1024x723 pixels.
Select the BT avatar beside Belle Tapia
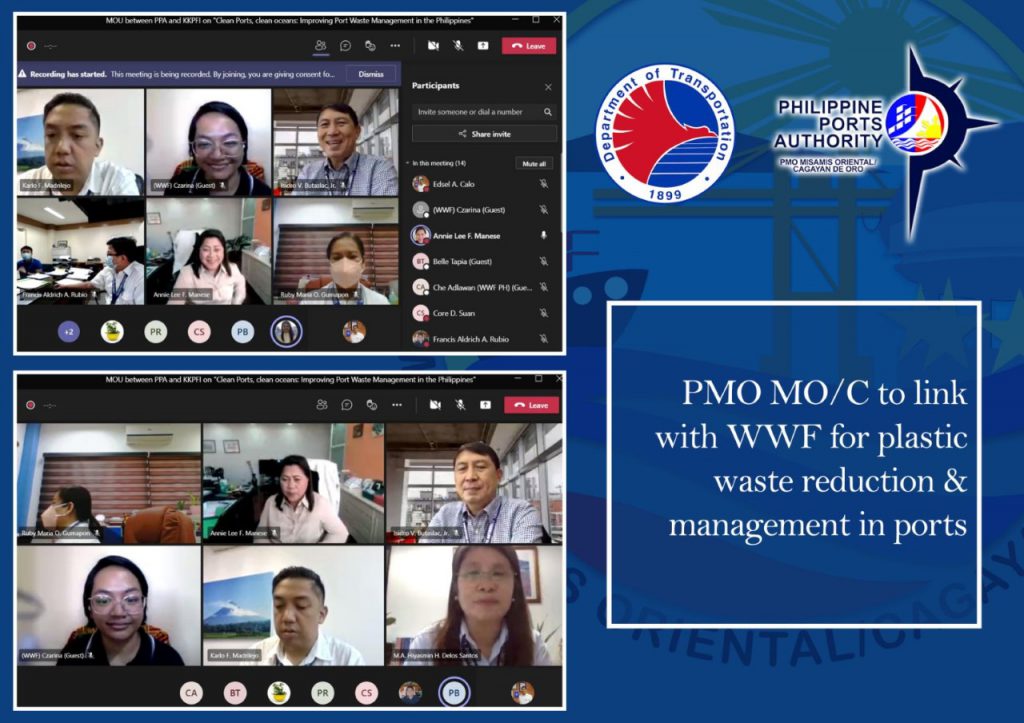point(421,261)
